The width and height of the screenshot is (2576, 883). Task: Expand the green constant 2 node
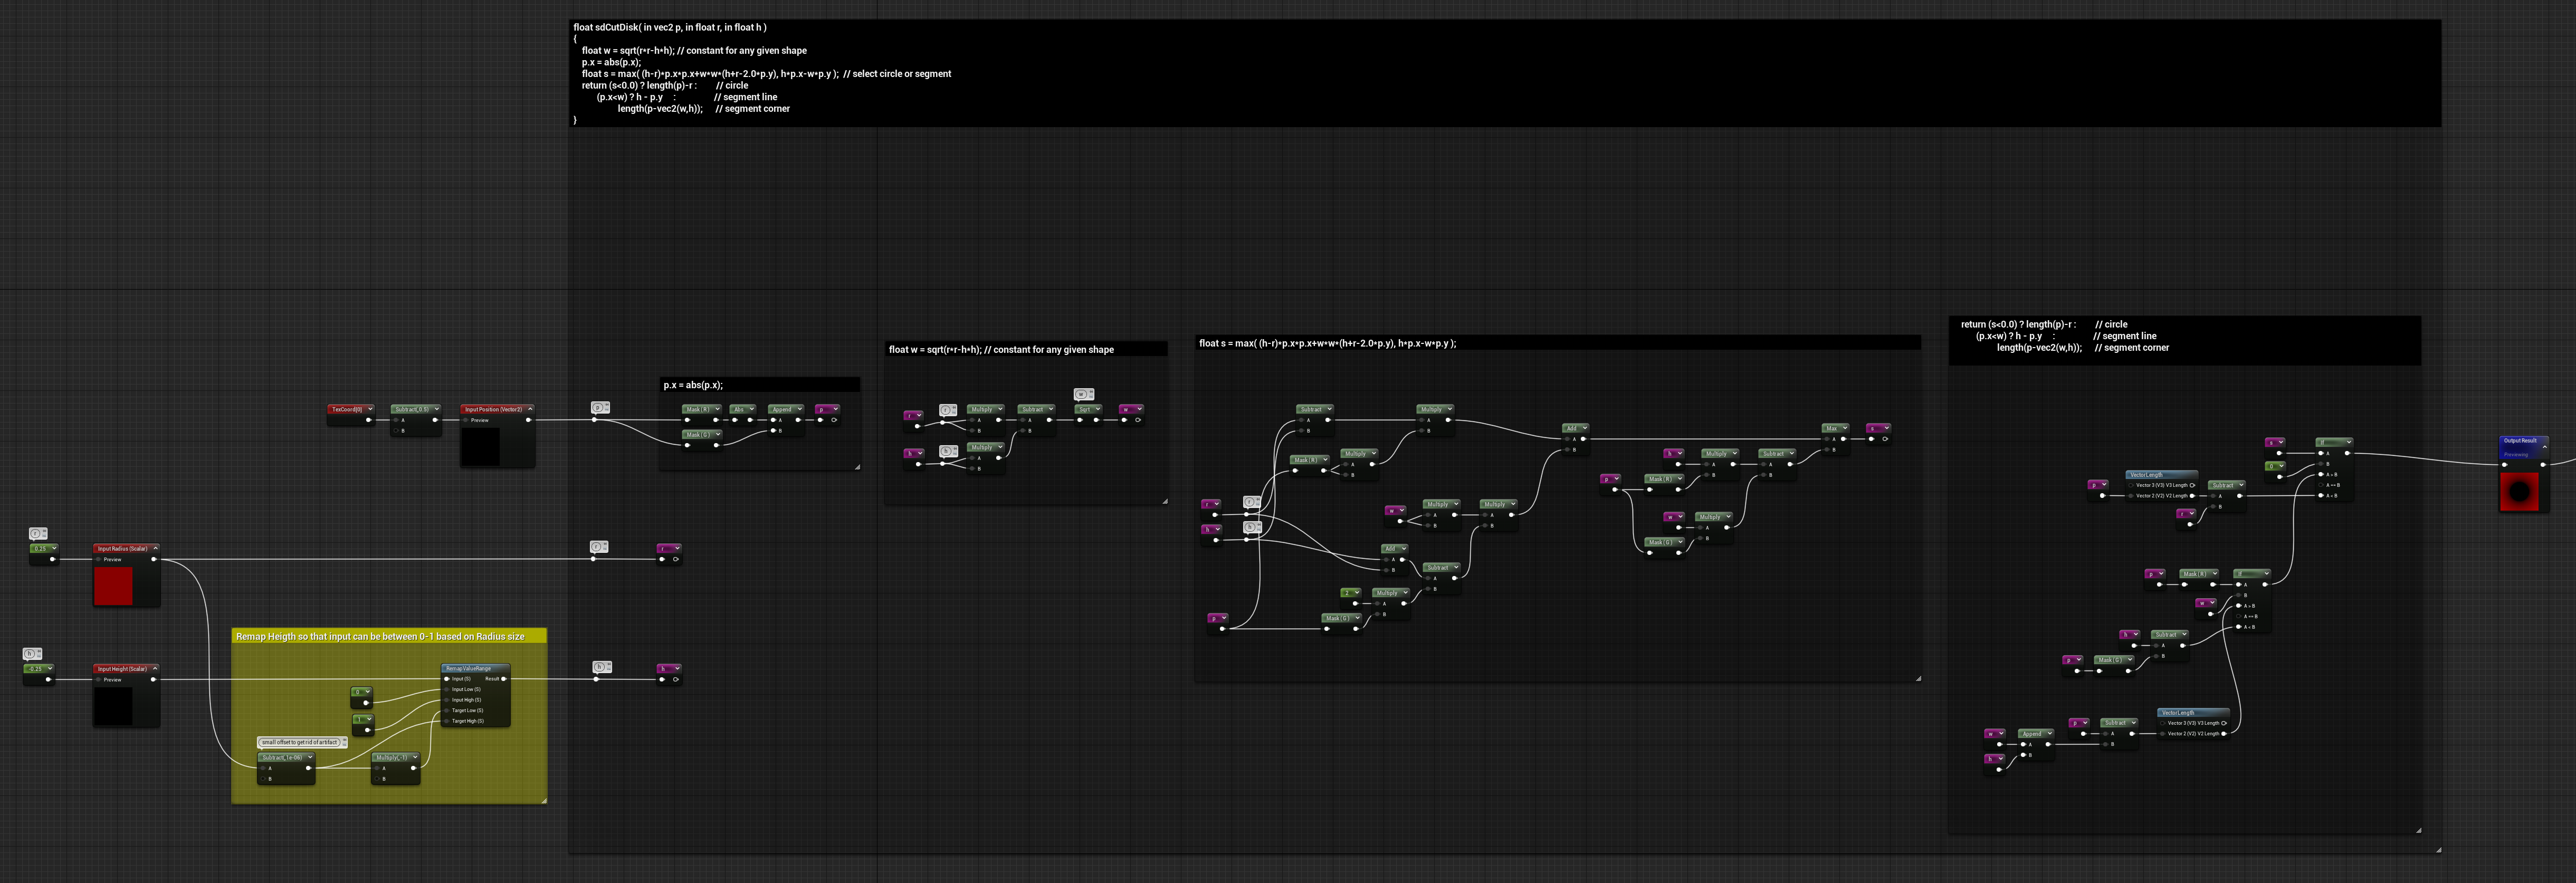pos(1356,593)
